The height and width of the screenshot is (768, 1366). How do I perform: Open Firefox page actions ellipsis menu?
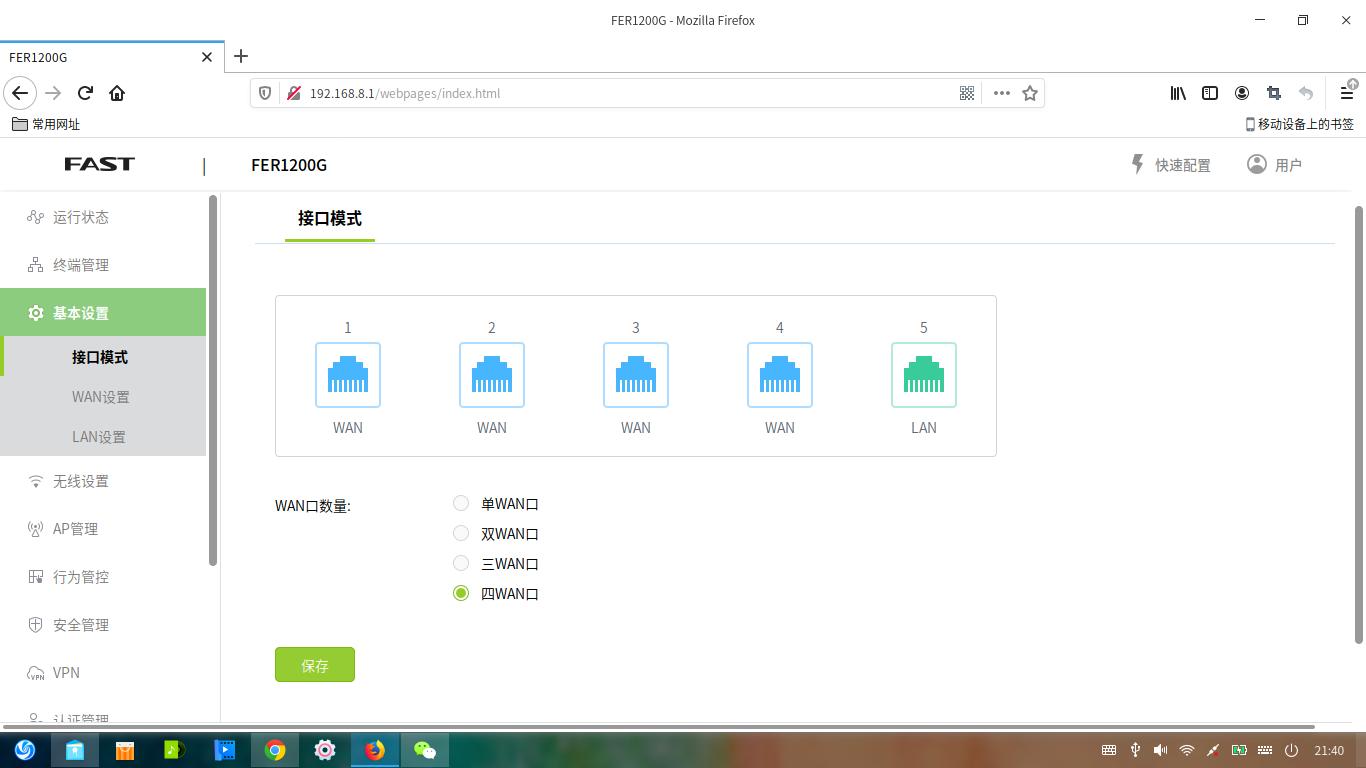(x=1001, y=93)
